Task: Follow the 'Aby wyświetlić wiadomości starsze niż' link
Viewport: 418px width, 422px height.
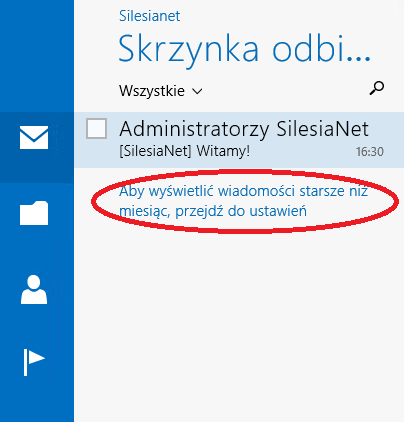Action: [243, 191]
